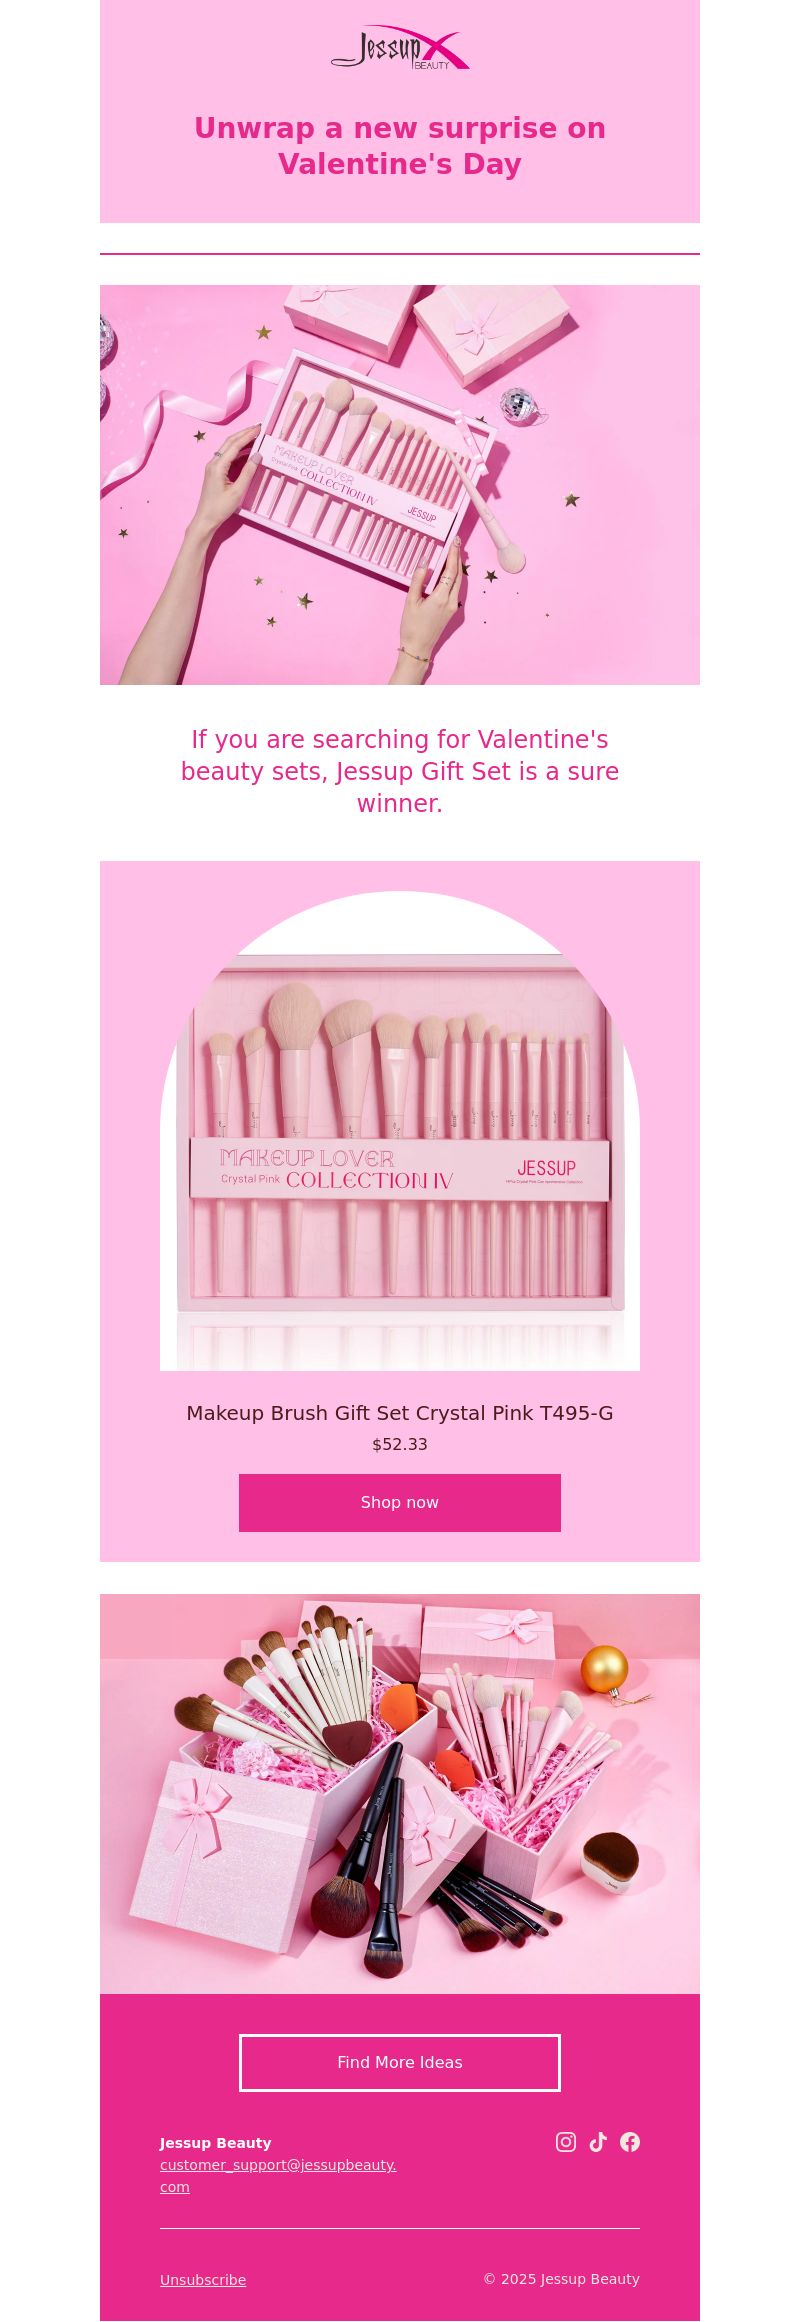Click the Jessup Beauty logo at top
Image resolution: width=800 pixels, height=2322 pixels.
(x=400, y=48)
